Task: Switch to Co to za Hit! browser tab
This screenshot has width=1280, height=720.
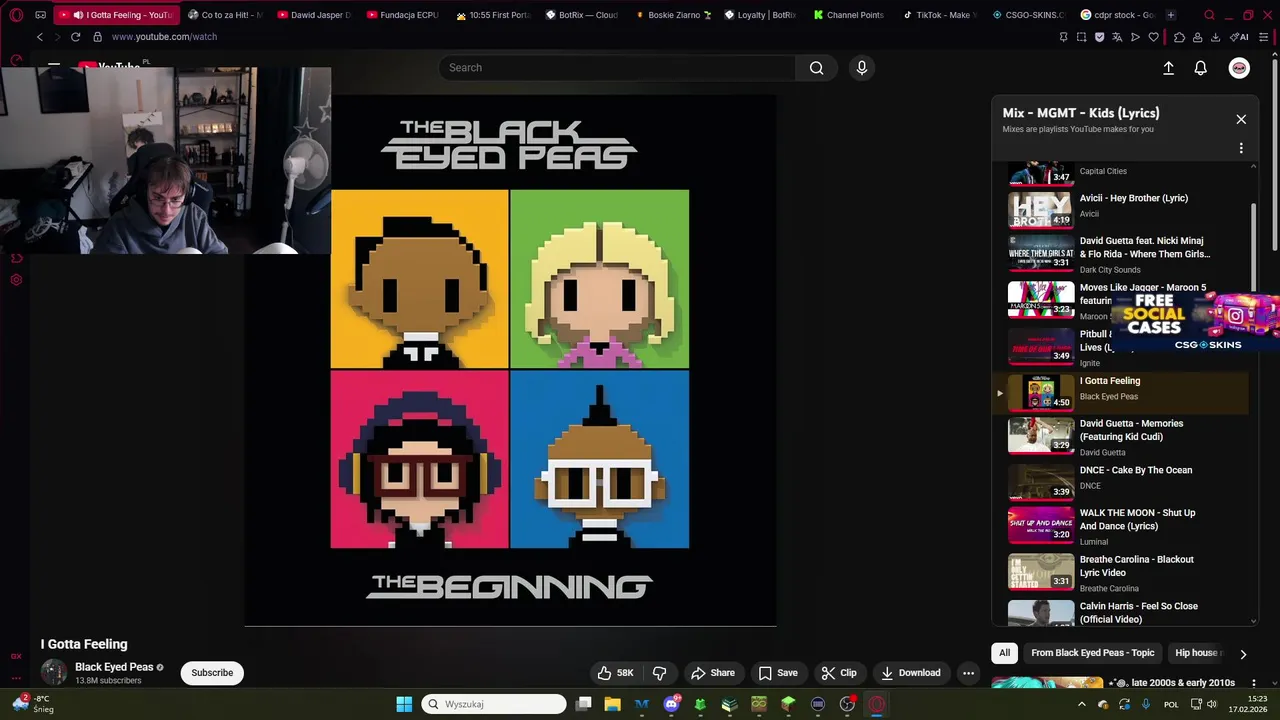Action: tap(225, 15)
